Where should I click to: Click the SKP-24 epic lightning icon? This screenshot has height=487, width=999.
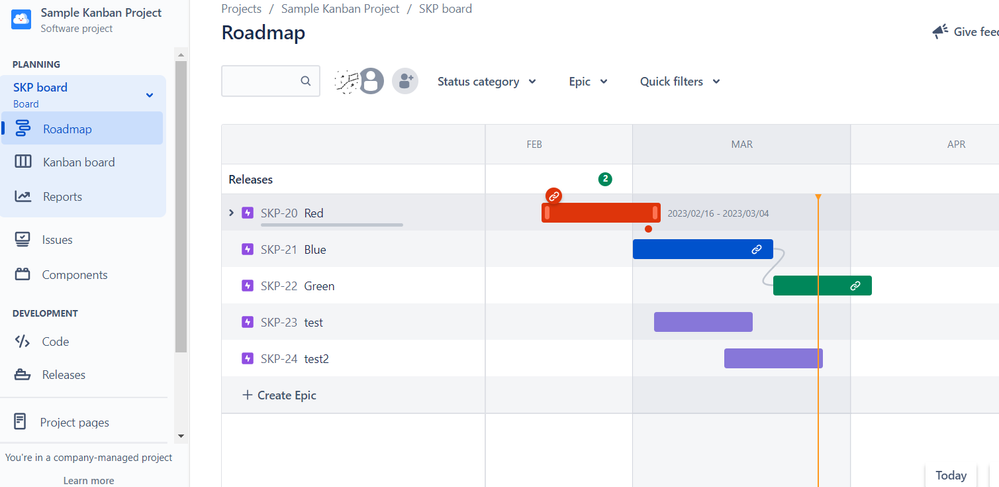pyautogui.click(x=248, y=358)
